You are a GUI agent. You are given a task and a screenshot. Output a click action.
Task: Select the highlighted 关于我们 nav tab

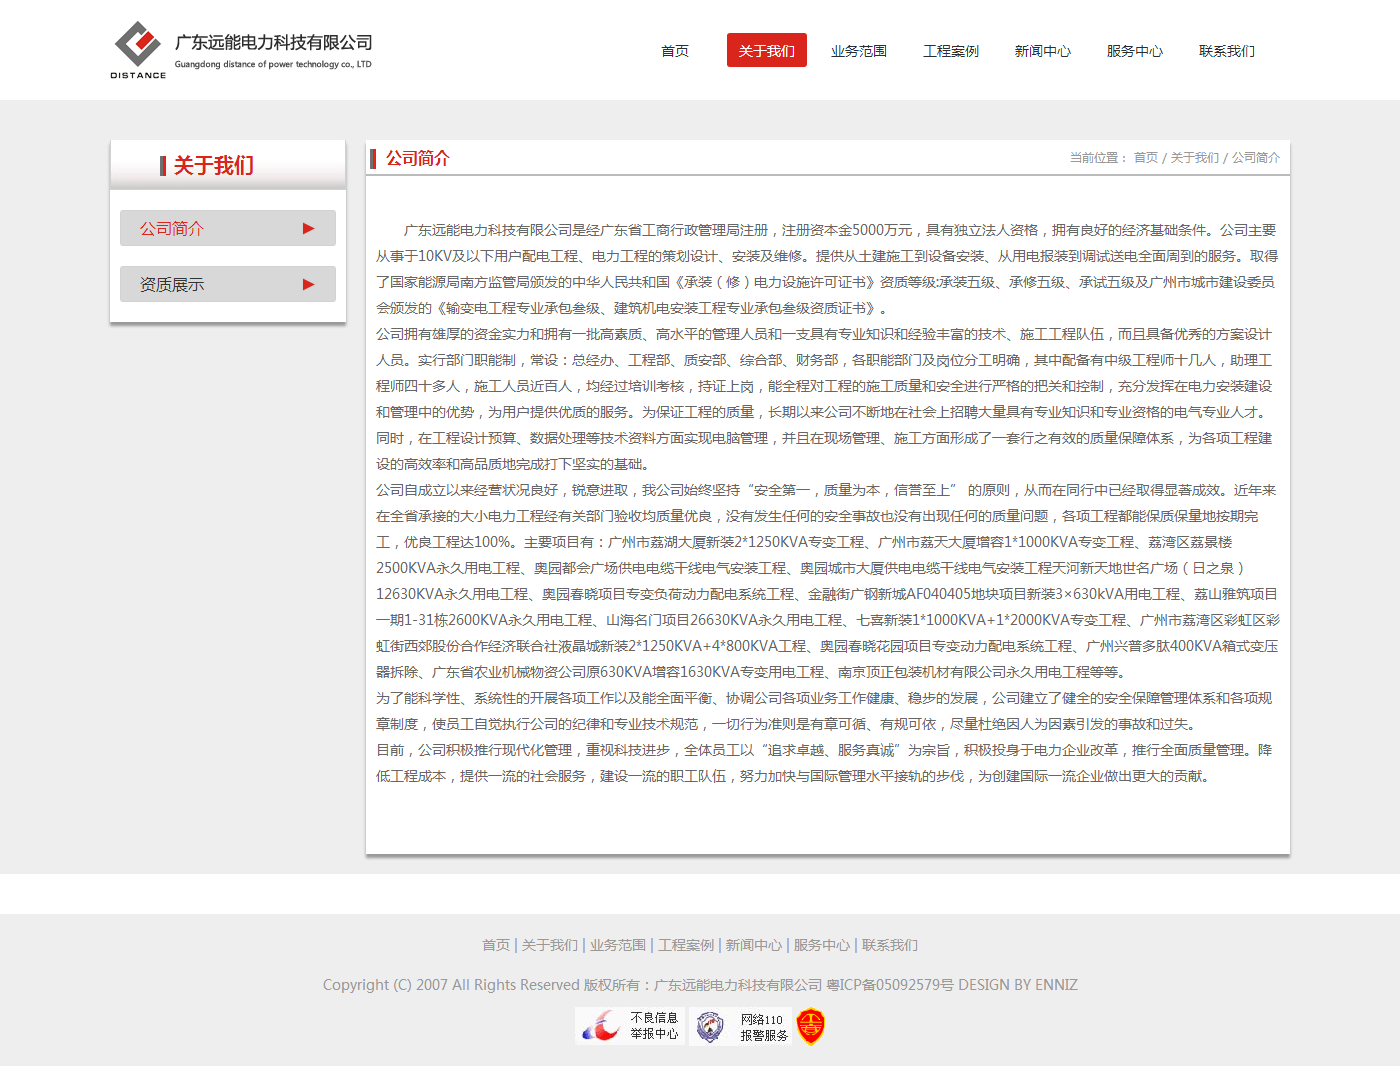click(766, 51)
